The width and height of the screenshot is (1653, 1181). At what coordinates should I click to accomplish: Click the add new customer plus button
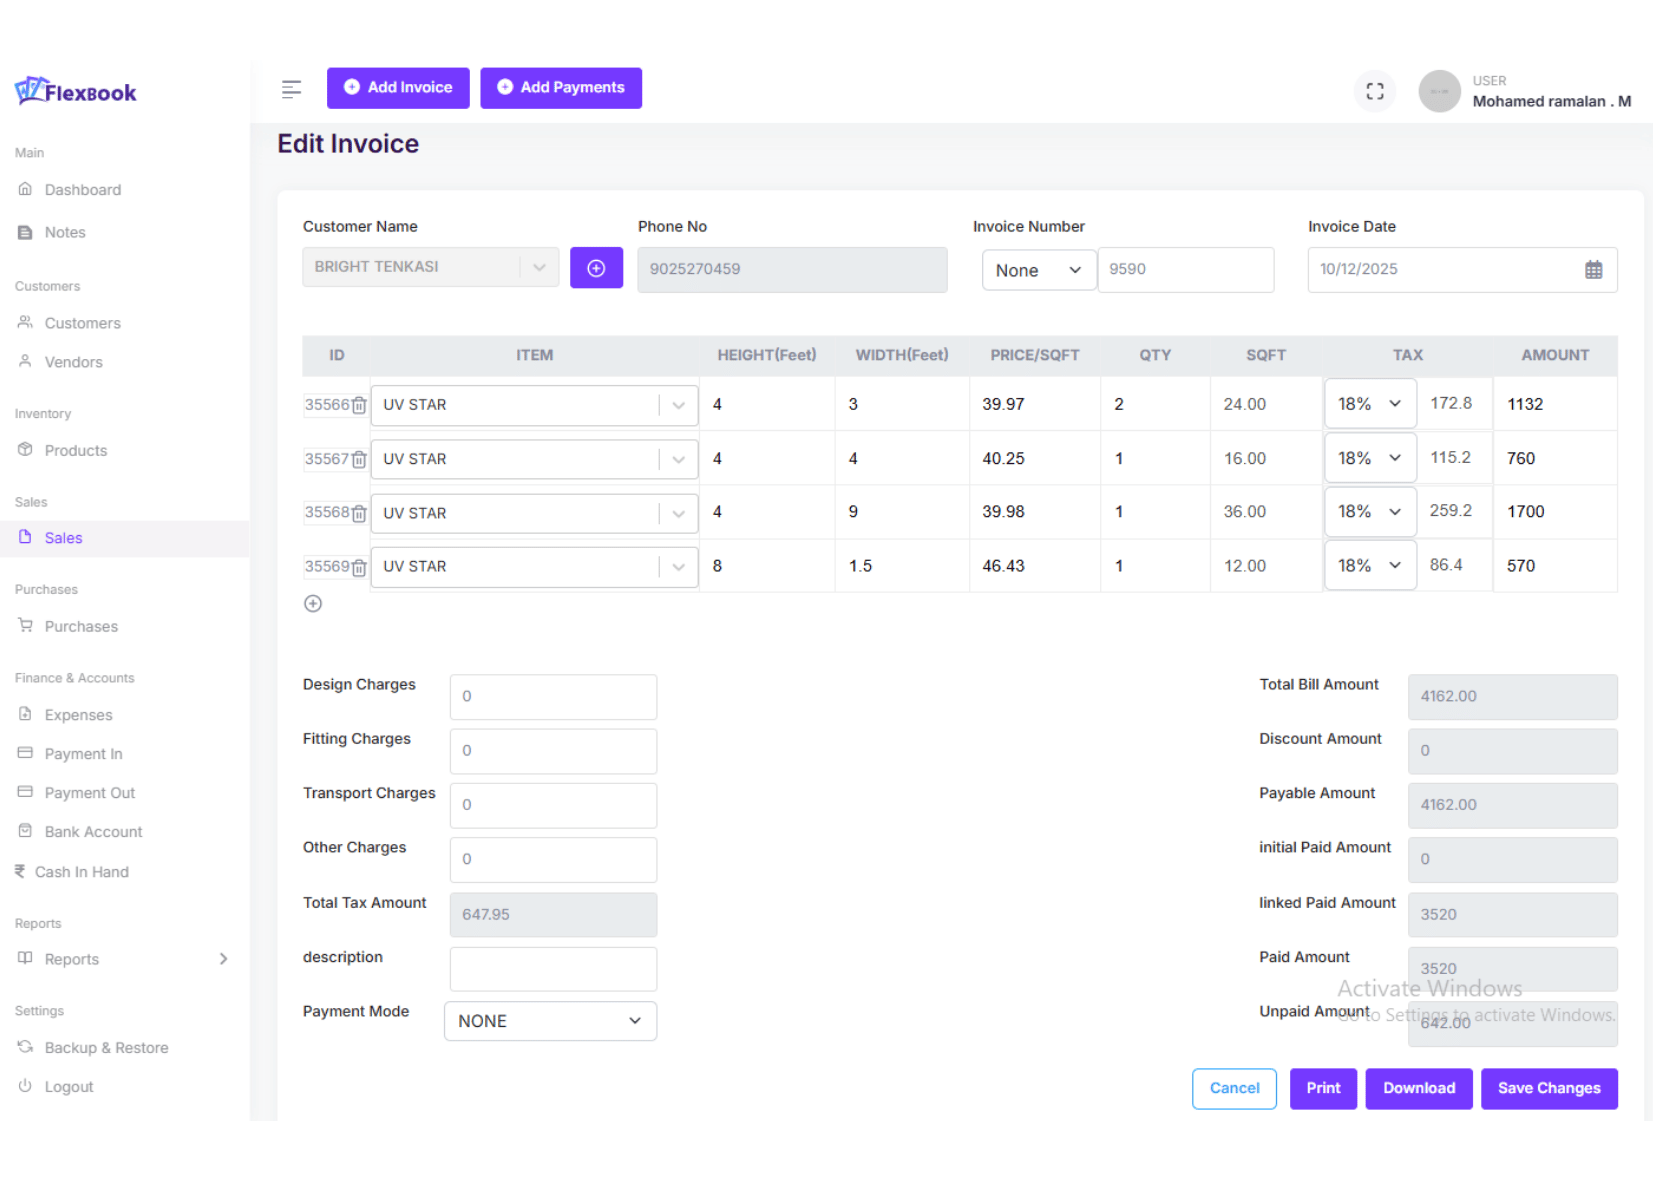point(596,268)
